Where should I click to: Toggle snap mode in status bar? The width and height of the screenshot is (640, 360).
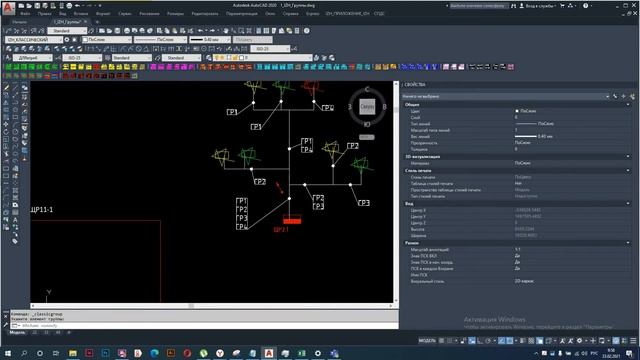[449, 340]
